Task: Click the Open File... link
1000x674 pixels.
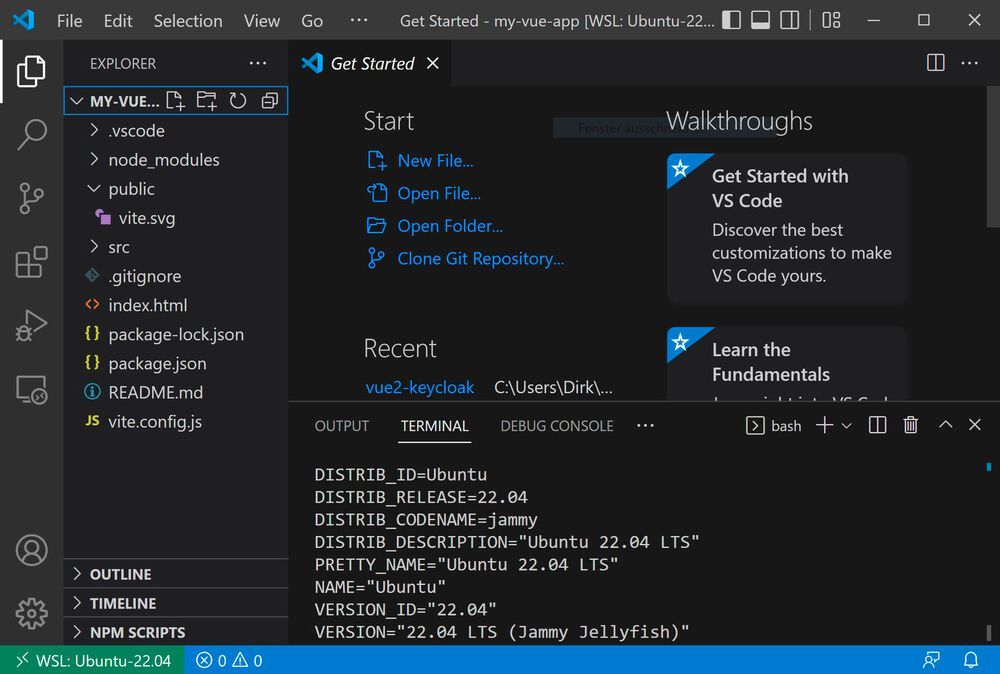Action: [439, 193]
